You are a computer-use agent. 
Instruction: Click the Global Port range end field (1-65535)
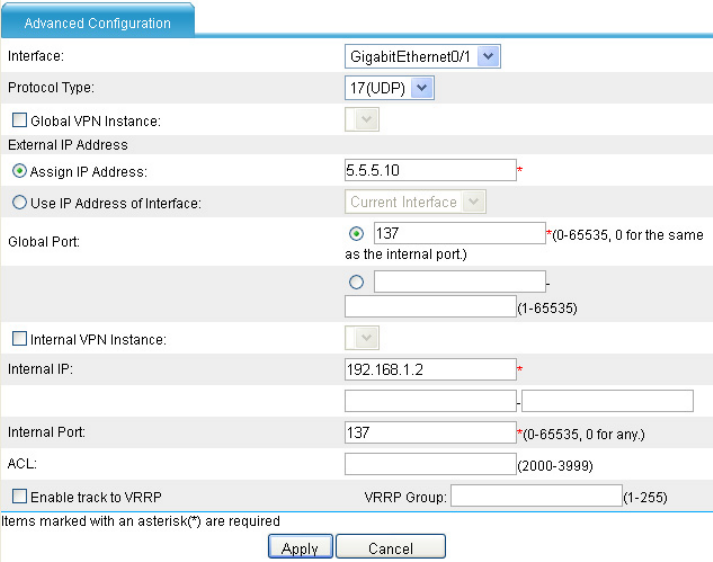430,306
